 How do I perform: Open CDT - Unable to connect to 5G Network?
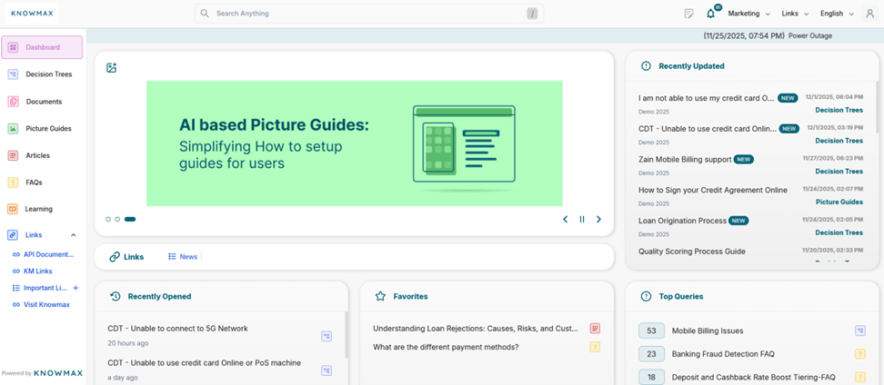tap(178, 328)
